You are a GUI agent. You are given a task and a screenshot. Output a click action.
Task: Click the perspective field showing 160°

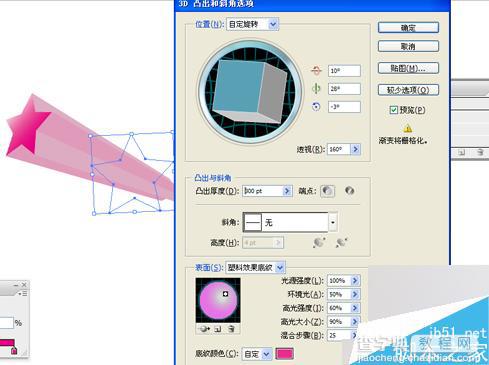click(x=339, y=149)
